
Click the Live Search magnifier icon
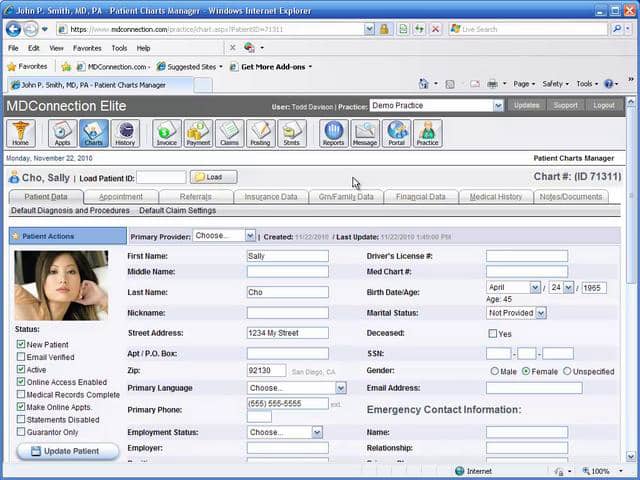click(x=617, y=29)
